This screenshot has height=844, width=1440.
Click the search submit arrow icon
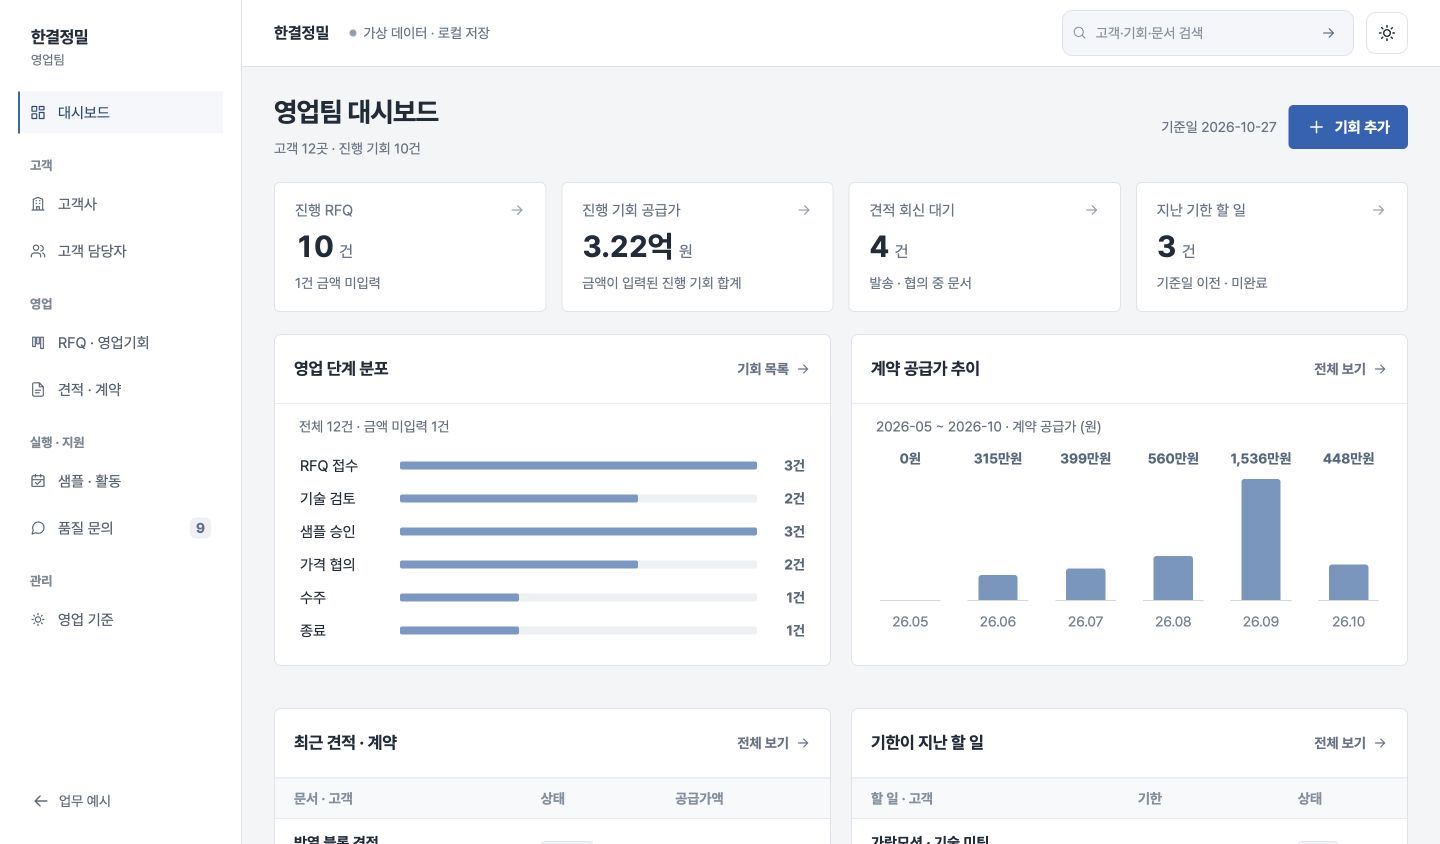[x=1328, y=33]
